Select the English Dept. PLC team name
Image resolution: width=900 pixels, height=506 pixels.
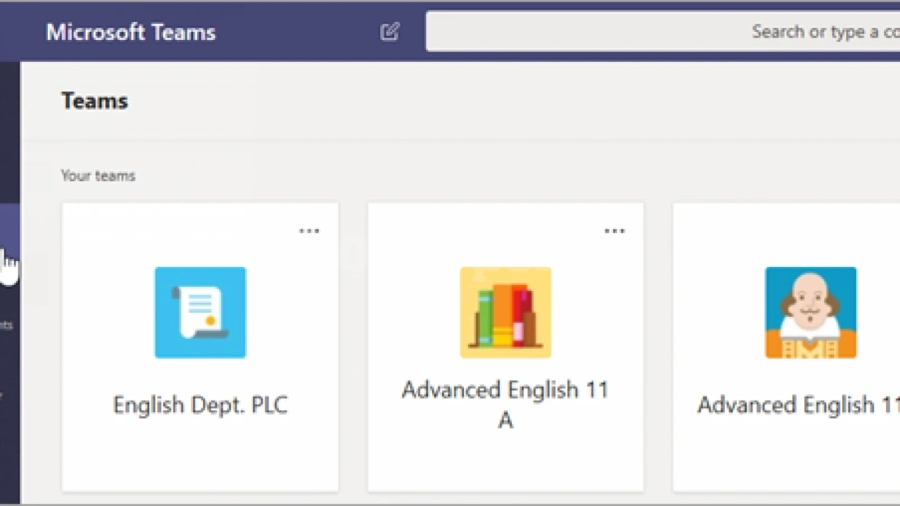[200, 405]
